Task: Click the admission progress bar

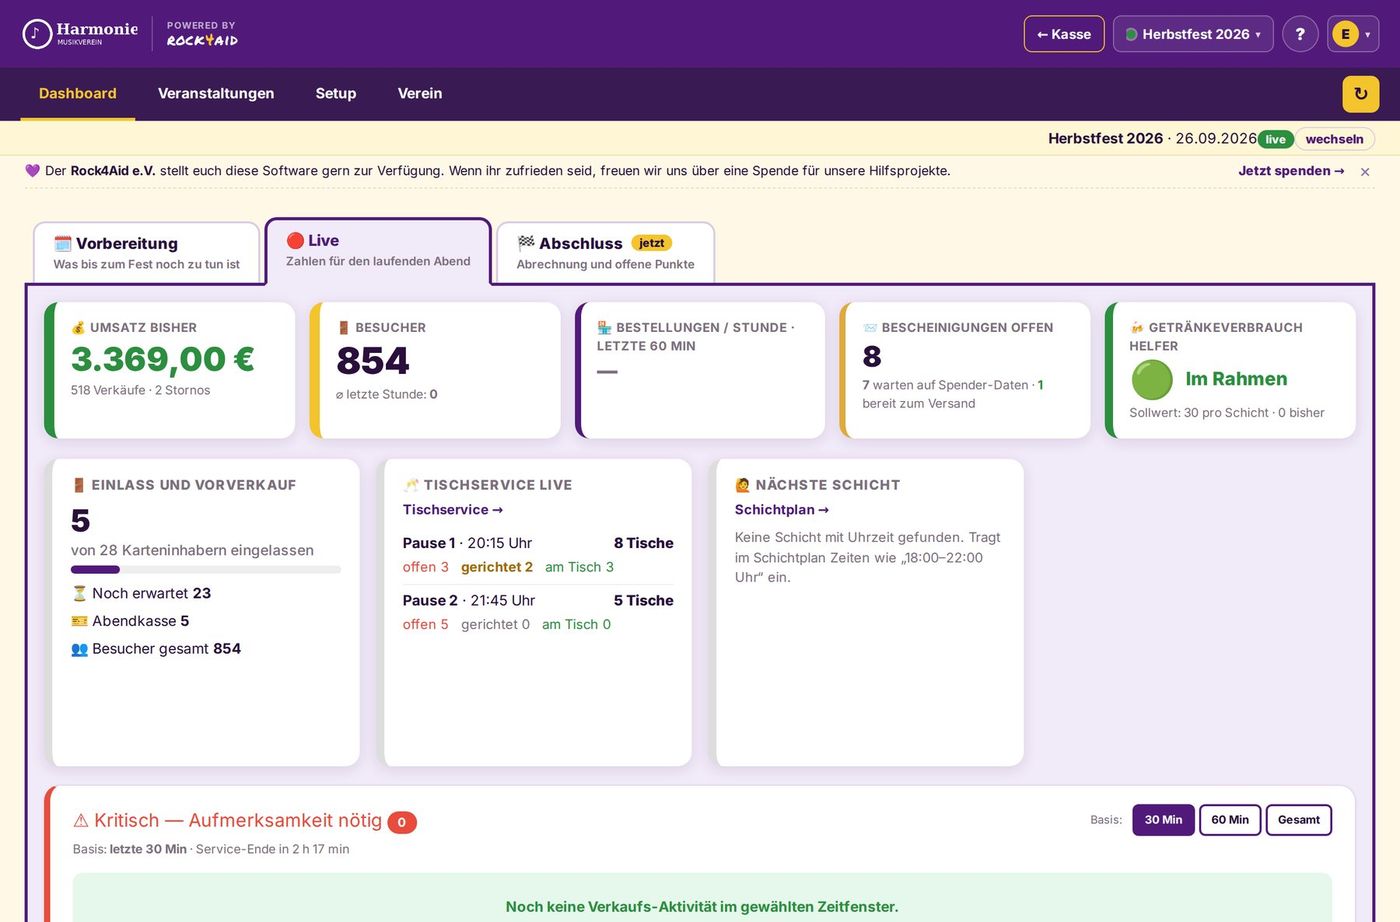Action: (x=206, y=570)
